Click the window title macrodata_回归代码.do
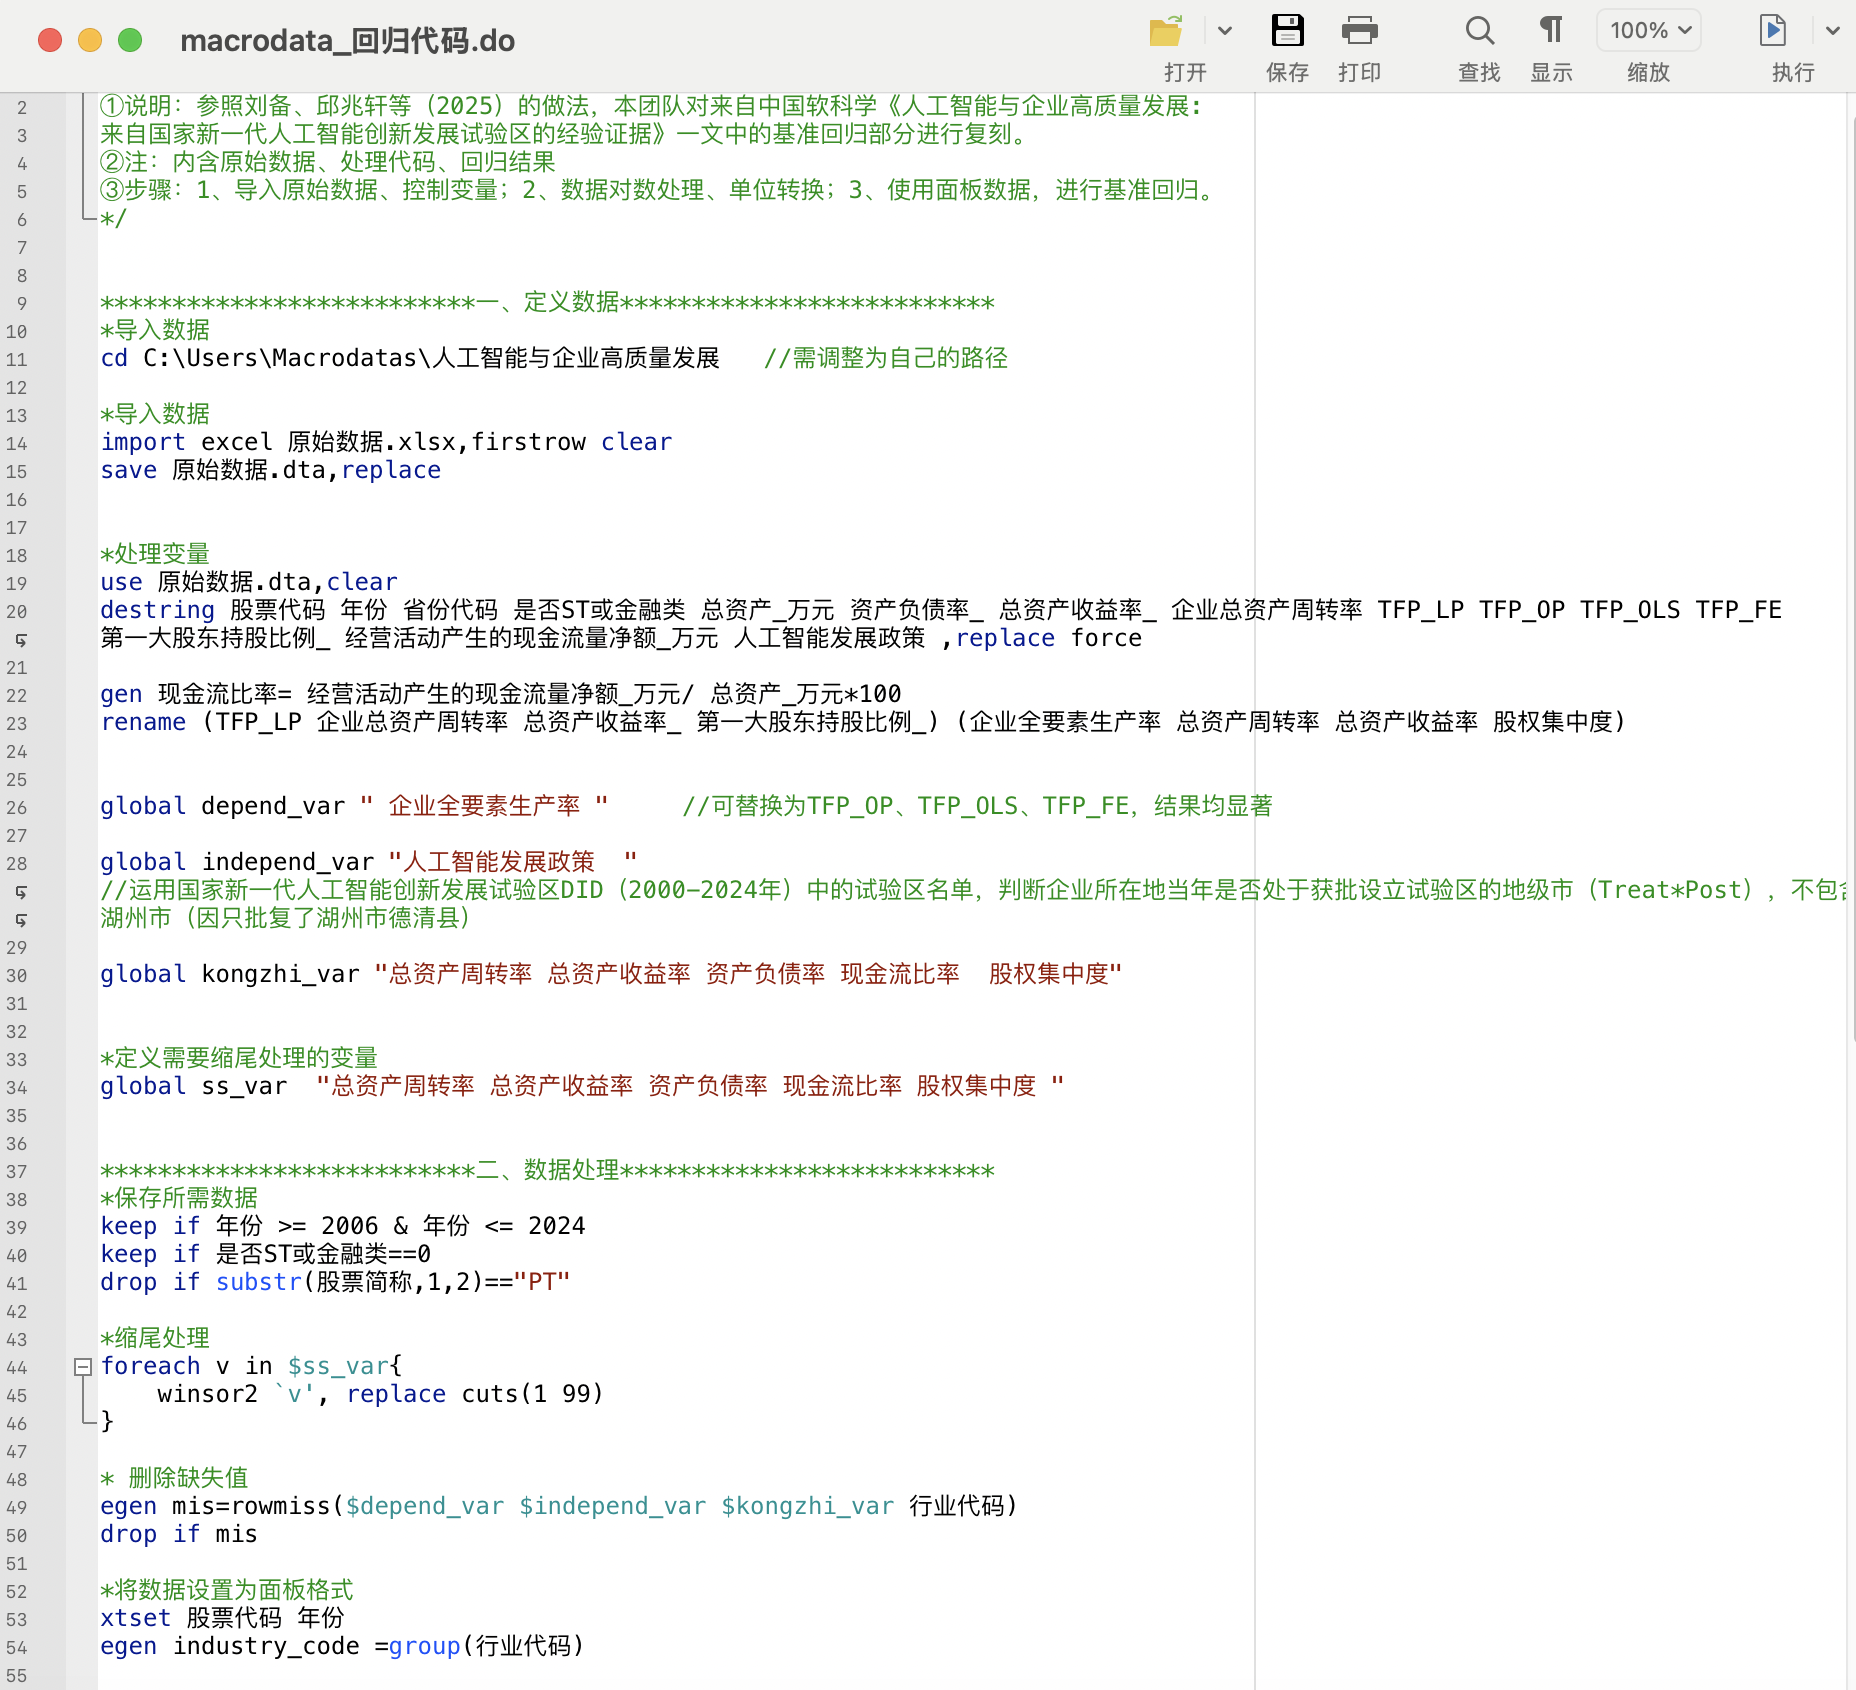The height and width of the screenshot is (1690, 1856). click(x=347, y=41)
